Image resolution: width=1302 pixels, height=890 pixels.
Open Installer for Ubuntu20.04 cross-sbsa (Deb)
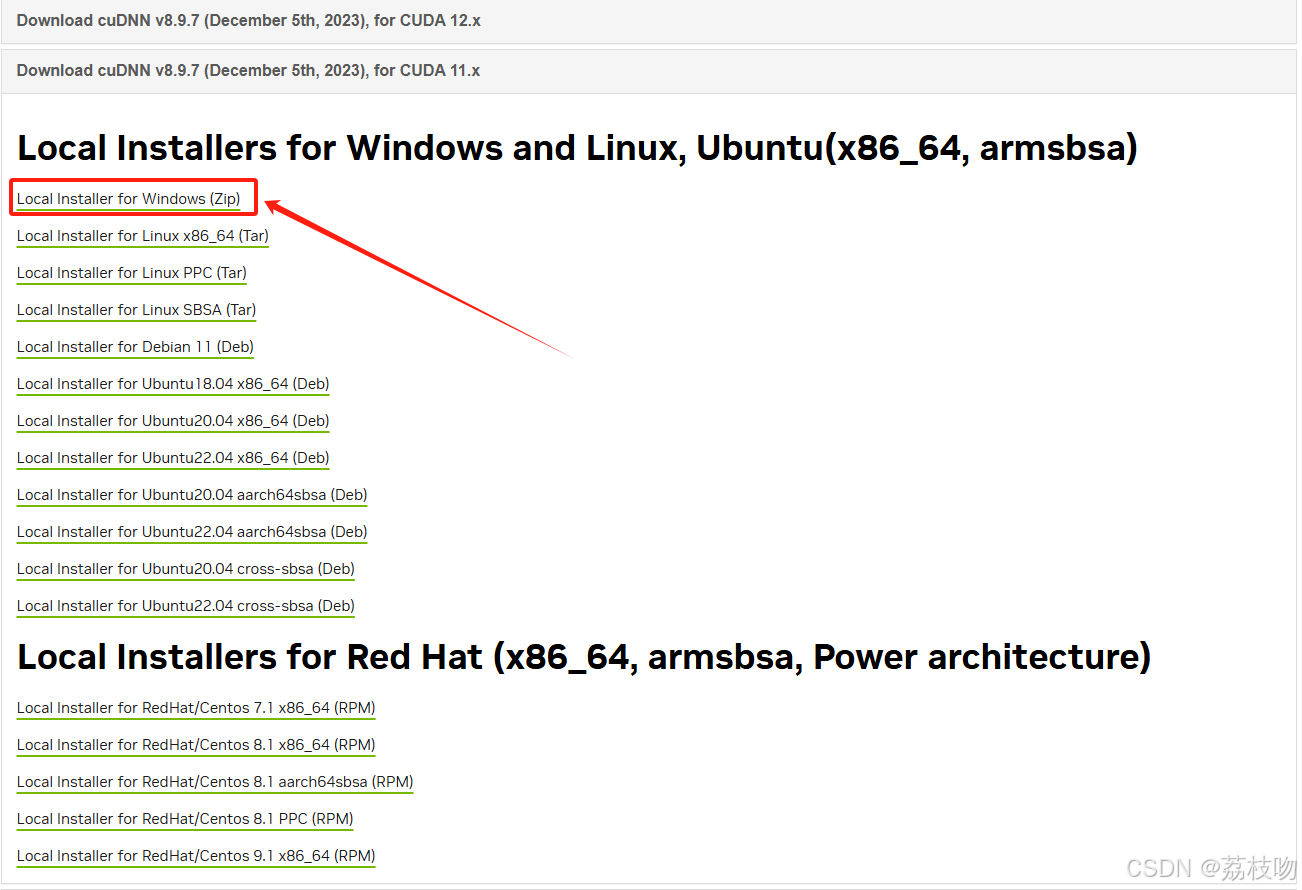pos(186,569)
